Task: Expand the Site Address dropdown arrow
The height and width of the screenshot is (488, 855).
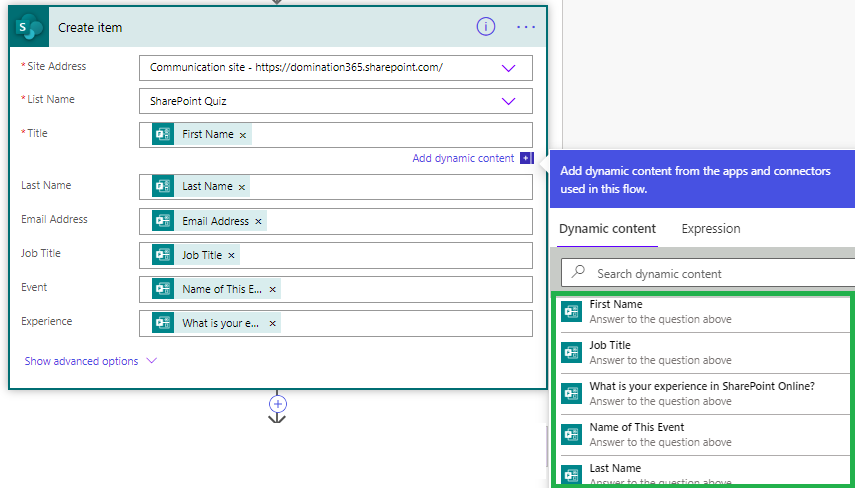Action: (508, 68)
